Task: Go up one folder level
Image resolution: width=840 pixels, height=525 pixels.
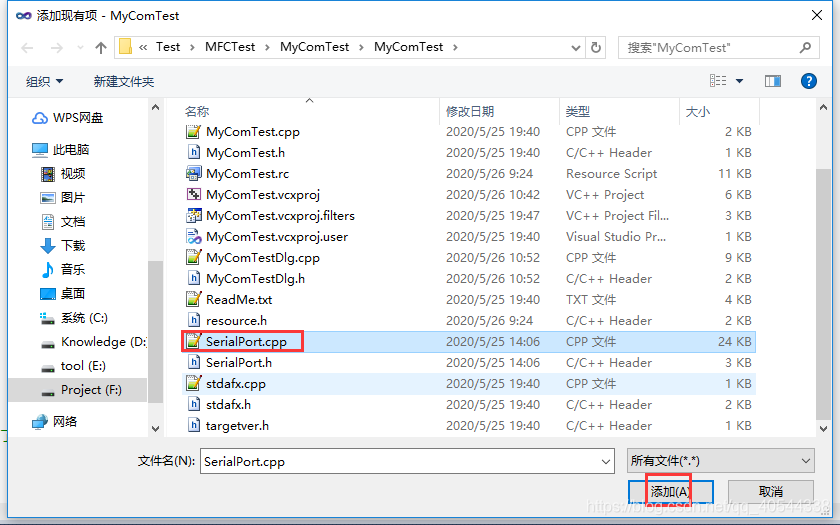Action: pyautogui.click(x=101, y=48)
